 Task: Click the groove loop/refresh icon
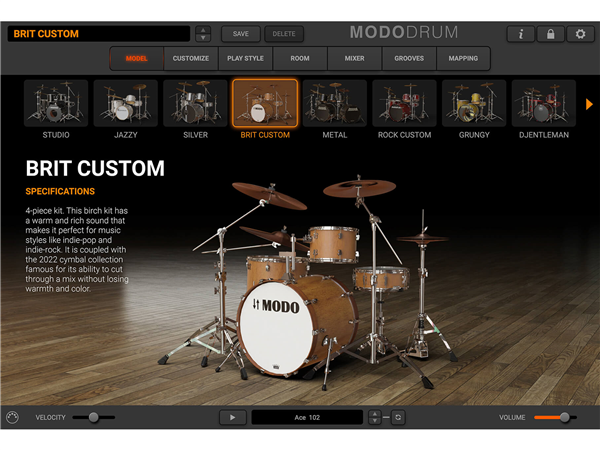tap(398, 417)
